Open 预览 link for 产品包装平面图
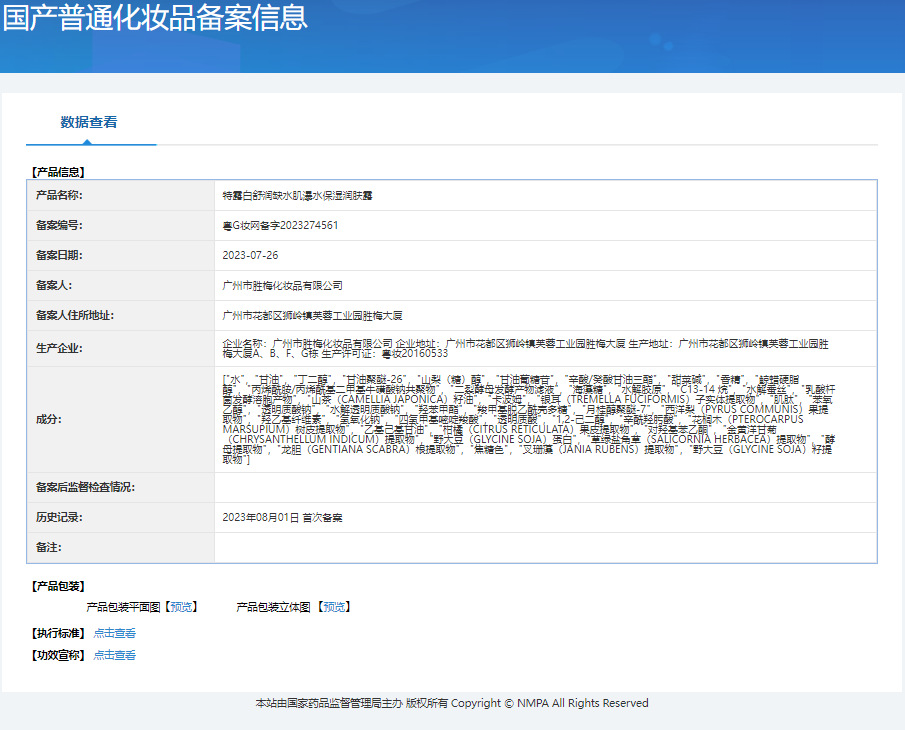The image size is (905, 730). (181, 607)
